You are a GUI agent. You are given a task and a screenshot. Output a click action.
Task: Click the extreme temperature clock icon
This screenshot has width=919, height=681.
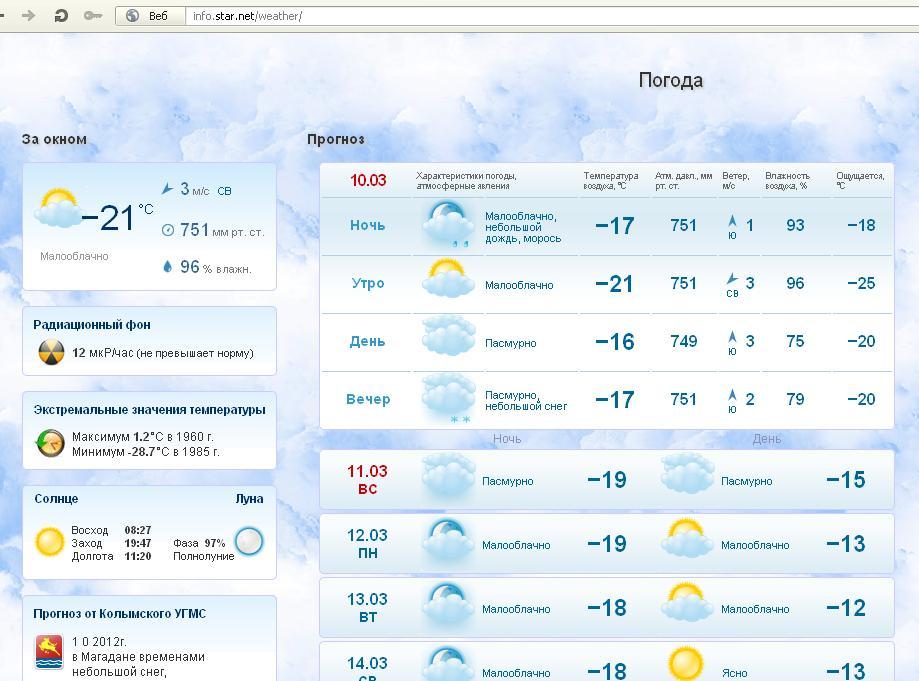pyautogui.click(x=51, y=443)
